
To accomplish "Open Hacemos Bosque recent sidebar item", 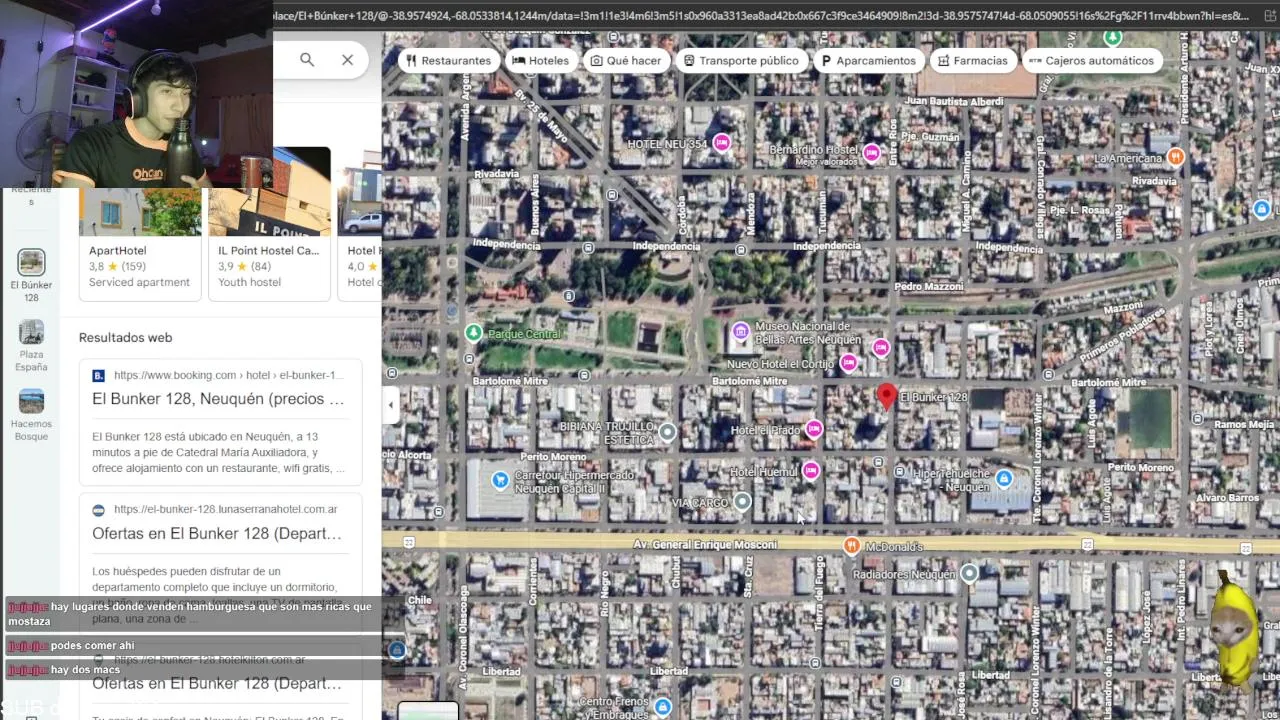I will pos(31,415).
